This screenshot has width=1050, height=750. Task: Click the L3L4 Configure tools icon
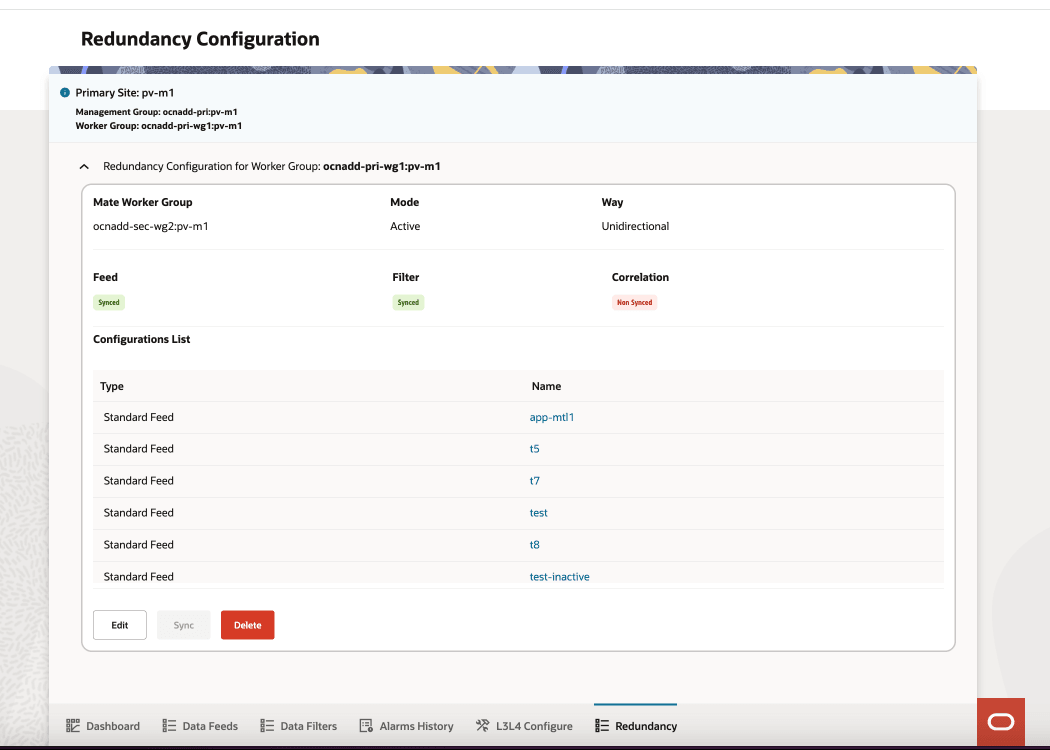(482, 725)
